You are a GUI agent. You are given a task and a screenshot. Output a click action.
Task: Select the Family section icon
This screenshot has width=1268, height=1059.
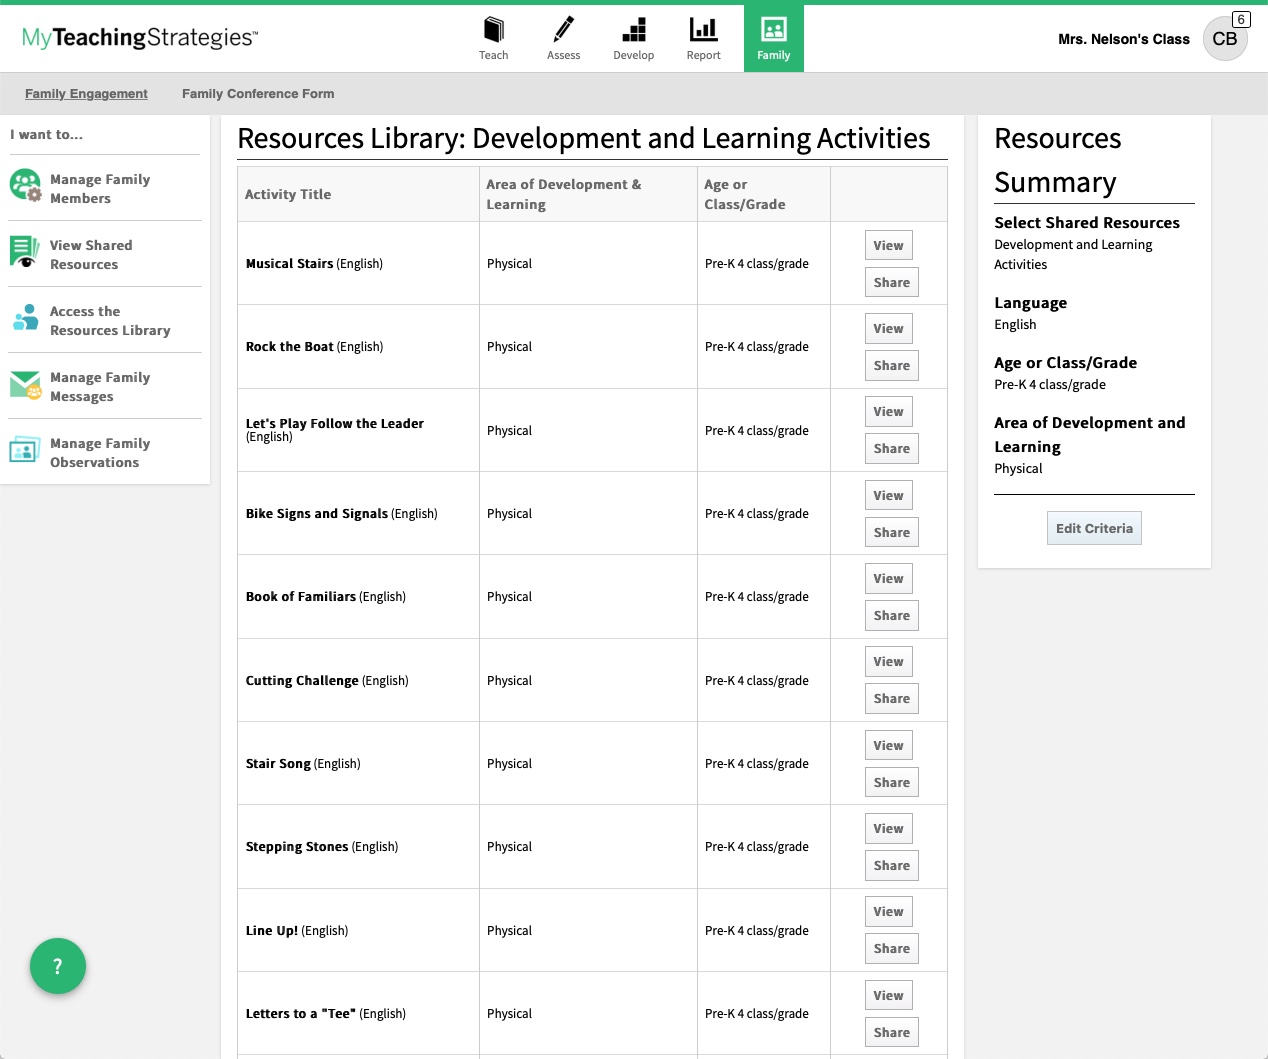point(773,31)
